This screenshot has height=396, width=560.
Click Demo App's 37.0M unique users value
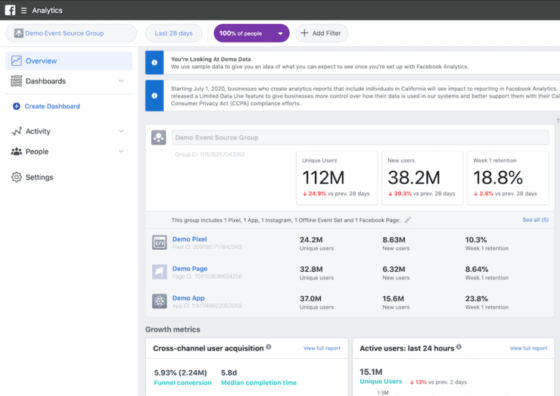pos(310,299)
